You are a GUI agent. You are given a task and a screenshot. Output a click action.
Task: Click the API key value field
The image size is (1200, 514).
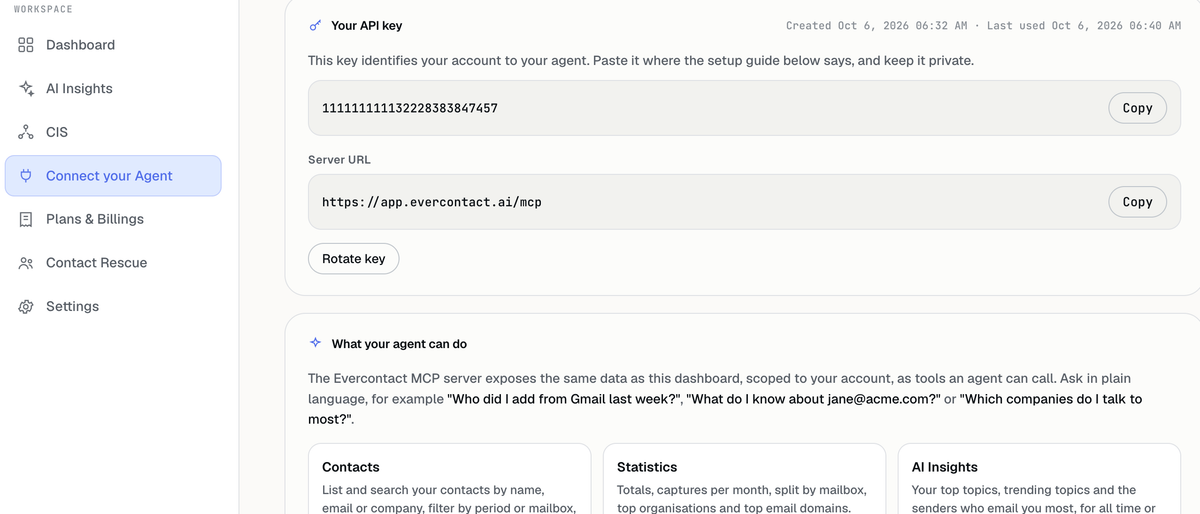(744, 108)
